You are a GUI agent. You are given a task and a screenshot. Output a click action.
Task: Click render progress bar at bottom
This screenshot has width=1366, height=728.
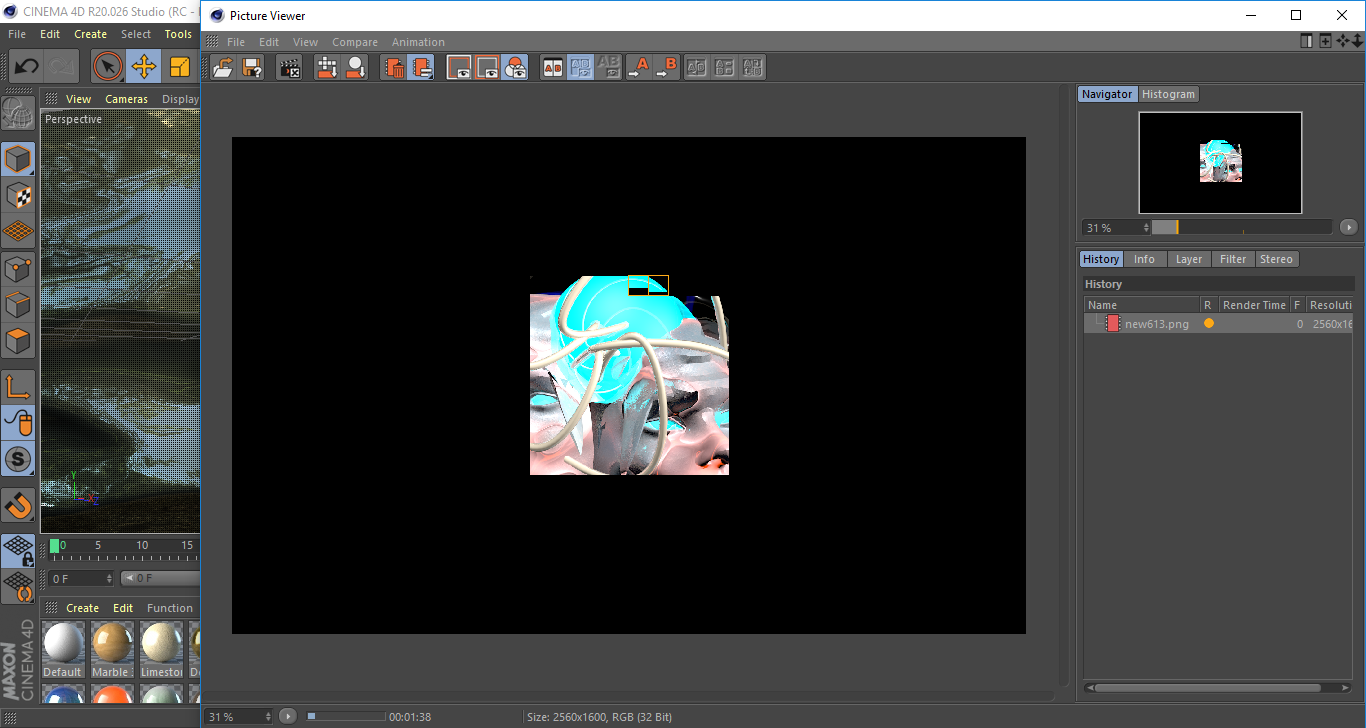[x=346, y=716]
